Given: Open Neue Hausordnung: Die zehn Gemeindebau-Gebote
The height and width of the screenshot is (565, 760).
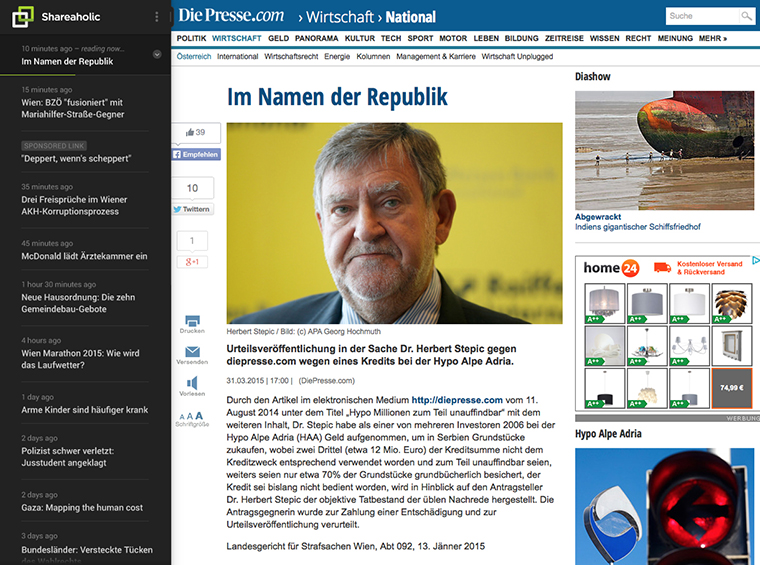Looking at the screenshot, I should (x=78, y=303).
